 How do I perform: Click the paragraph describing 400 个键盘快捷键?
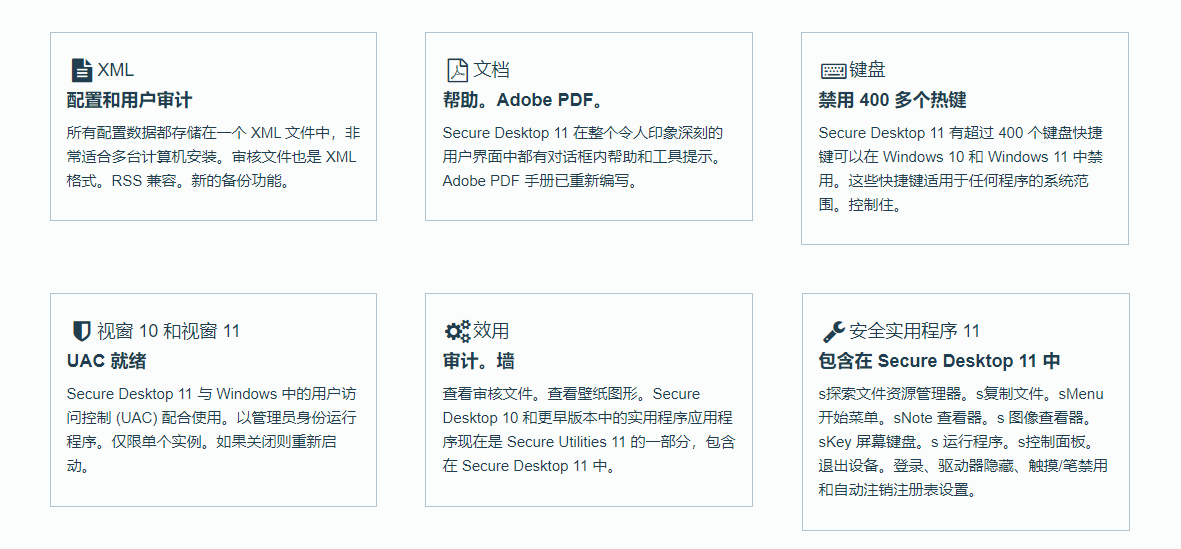pos(961,169)
